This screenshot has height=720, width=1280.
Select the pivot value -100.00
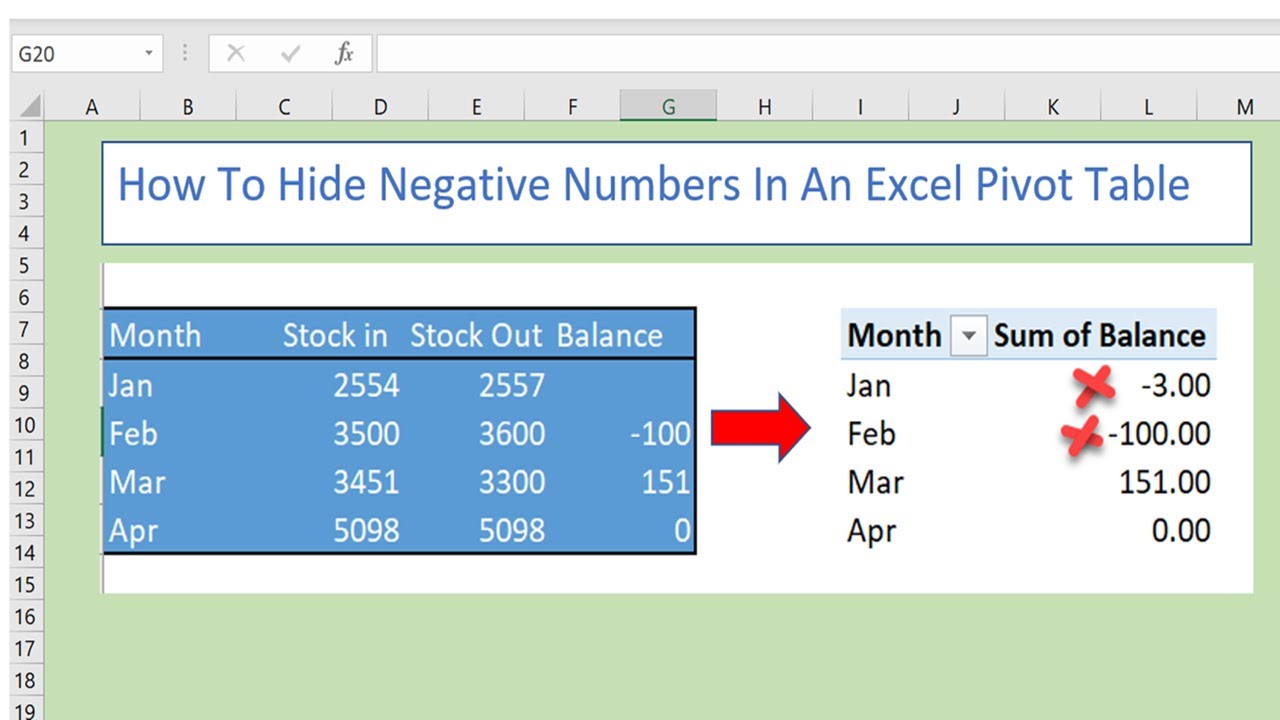click(1159, 434)
